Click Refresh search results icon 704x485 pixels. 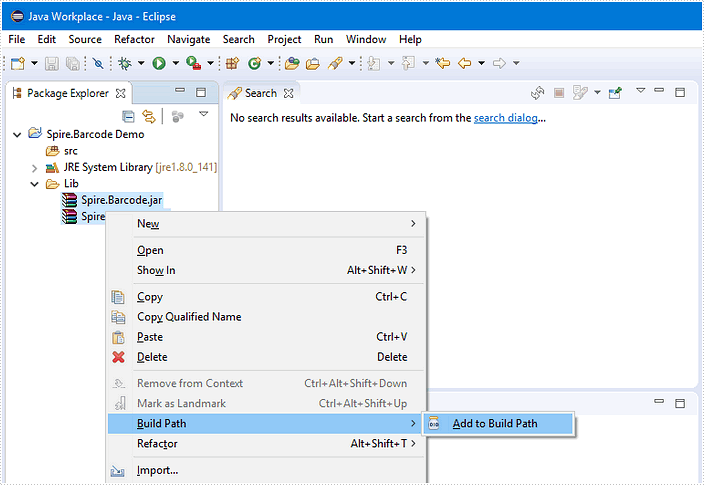(x=537, y=93)
